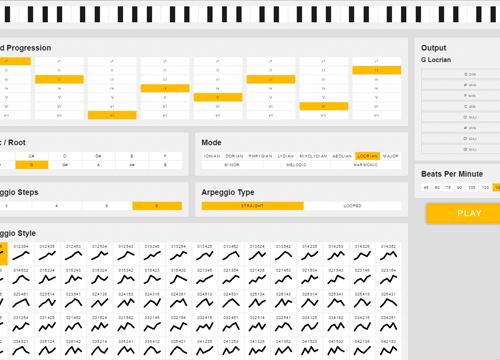Select arpeggio style 031425
This screenshot has width=500, height=360.
(47, 325)
